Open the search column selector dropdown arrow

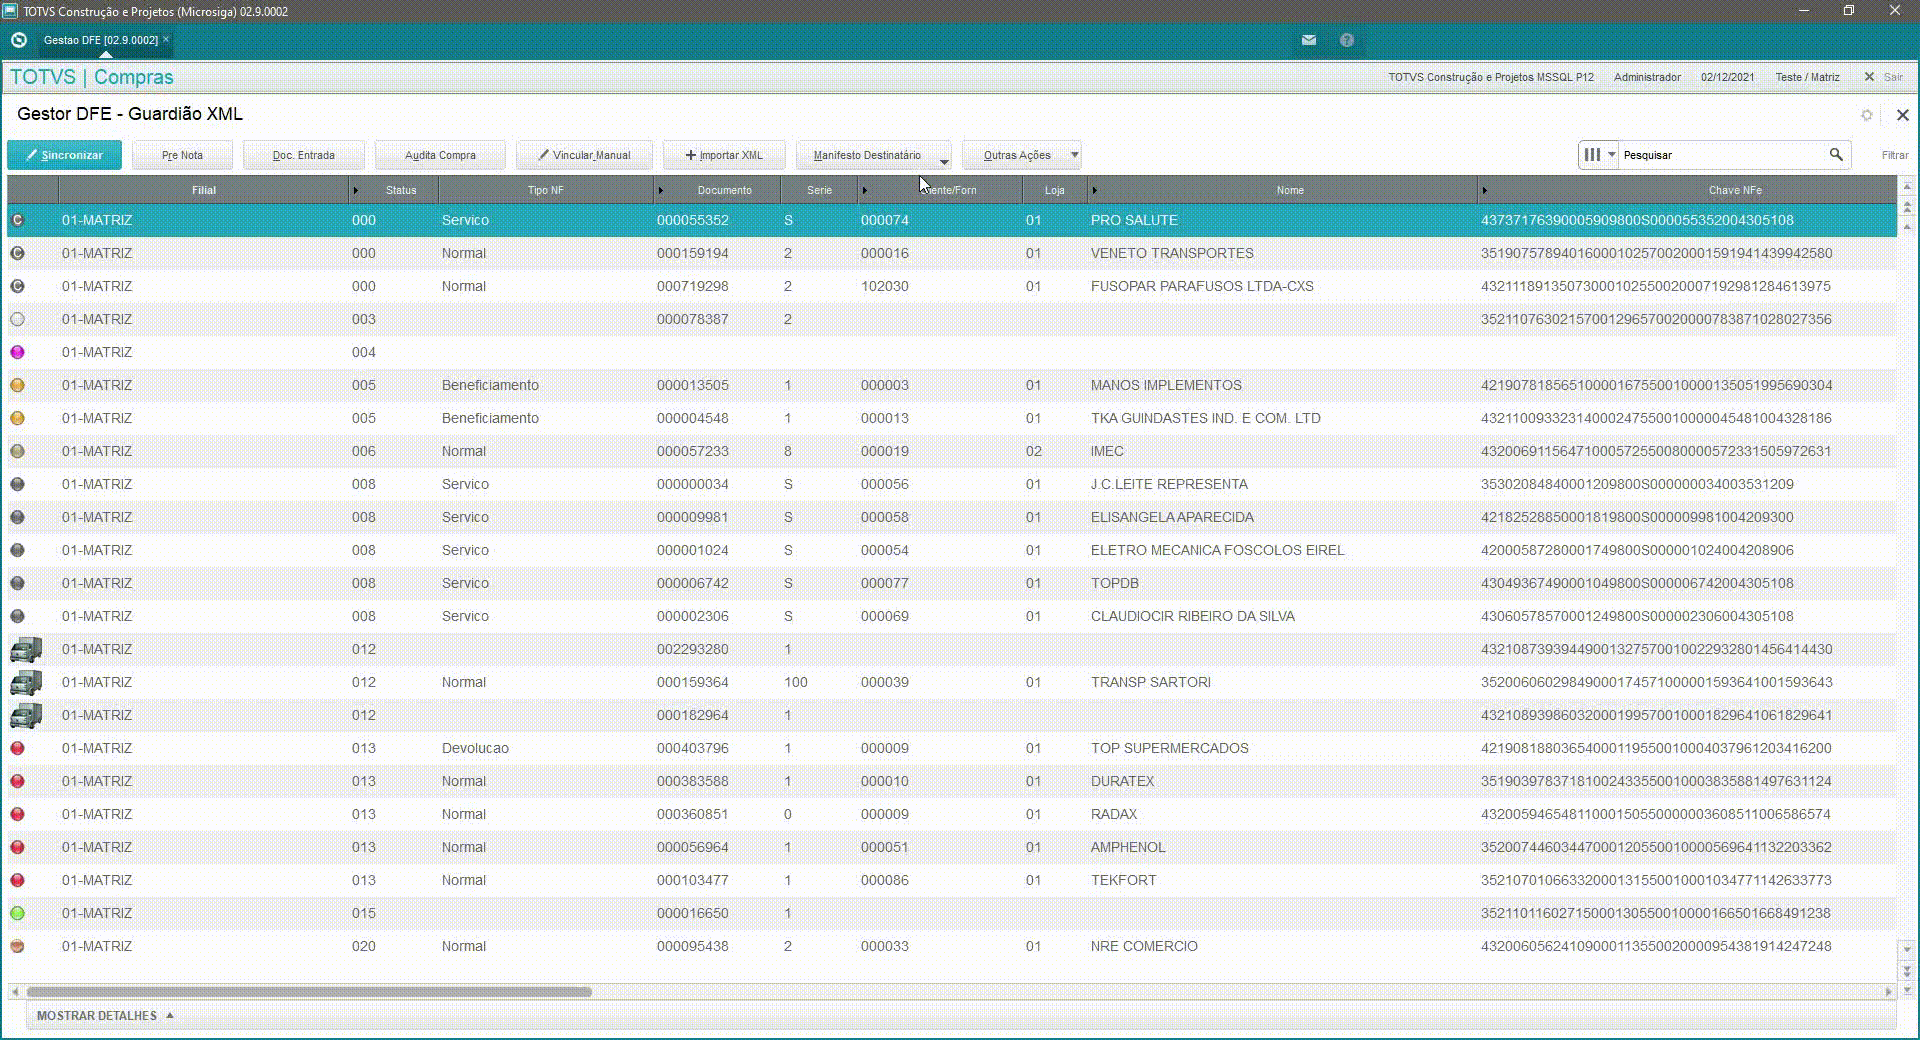pyautogui.click(x=1612, y=155)
